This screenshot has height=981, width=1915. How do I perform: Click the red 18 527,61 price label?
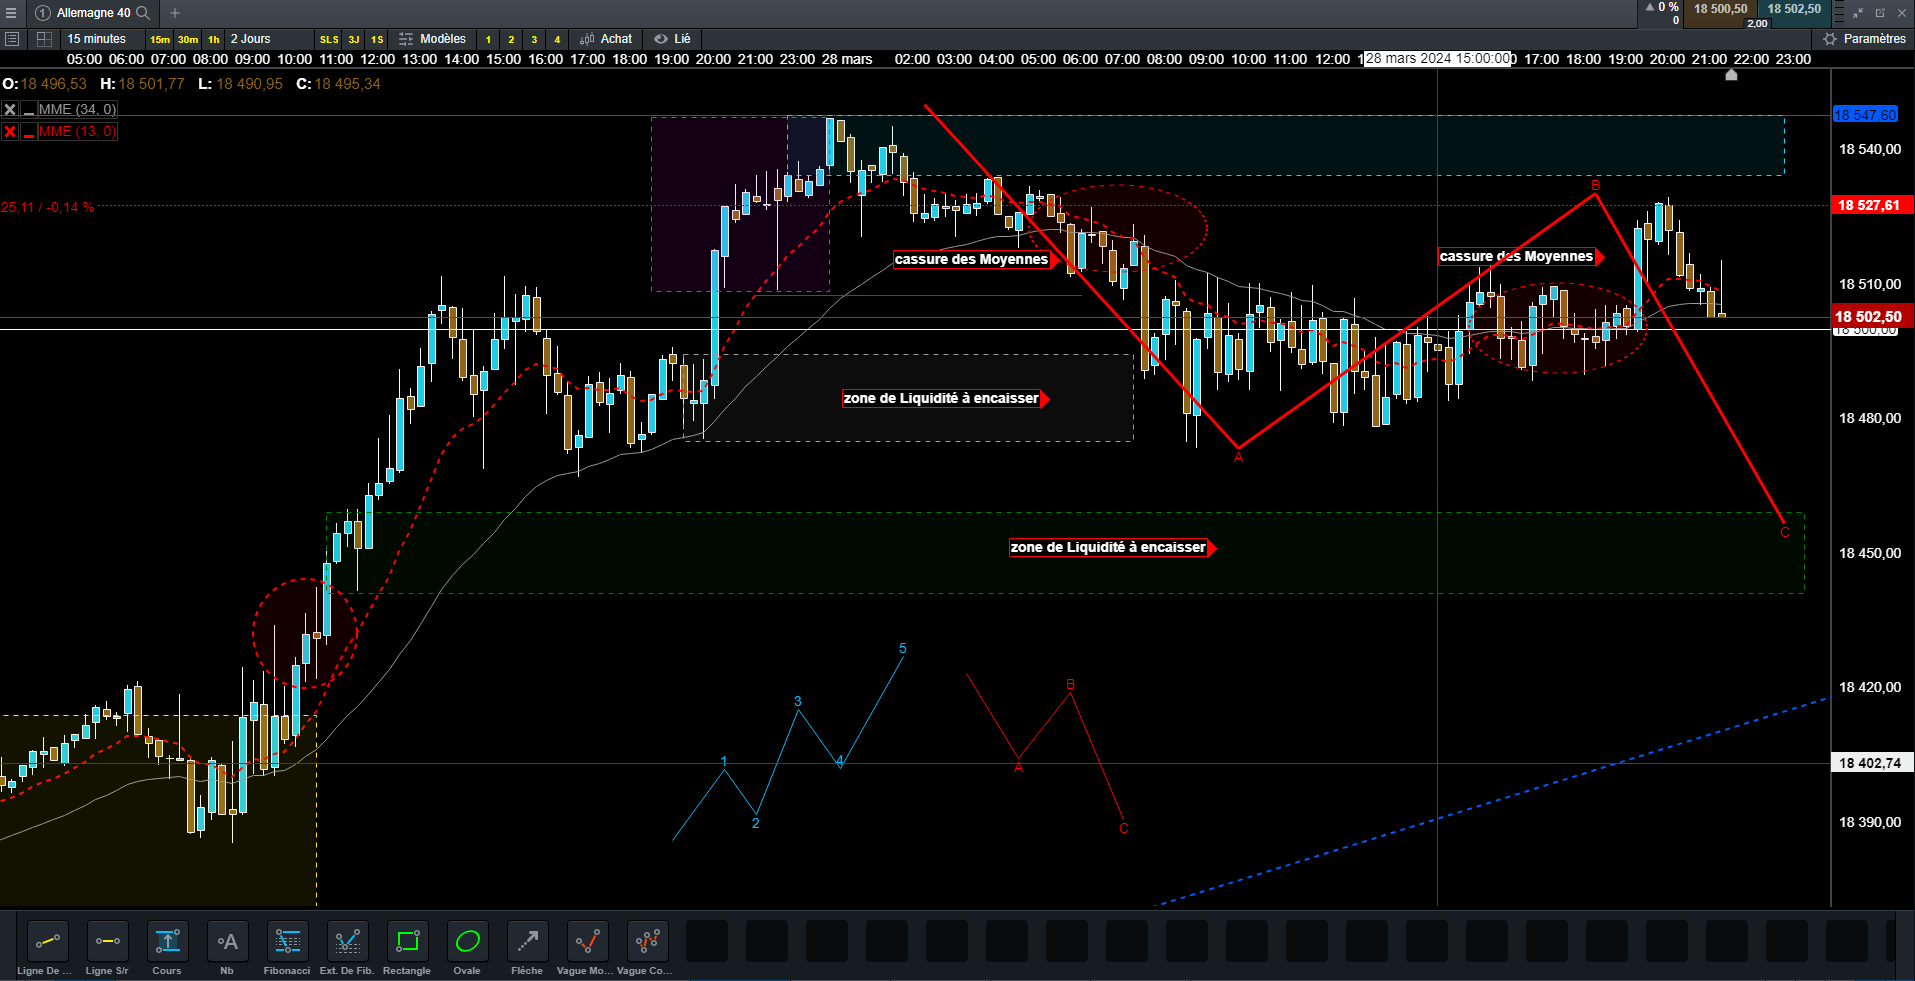[1872, 205]
